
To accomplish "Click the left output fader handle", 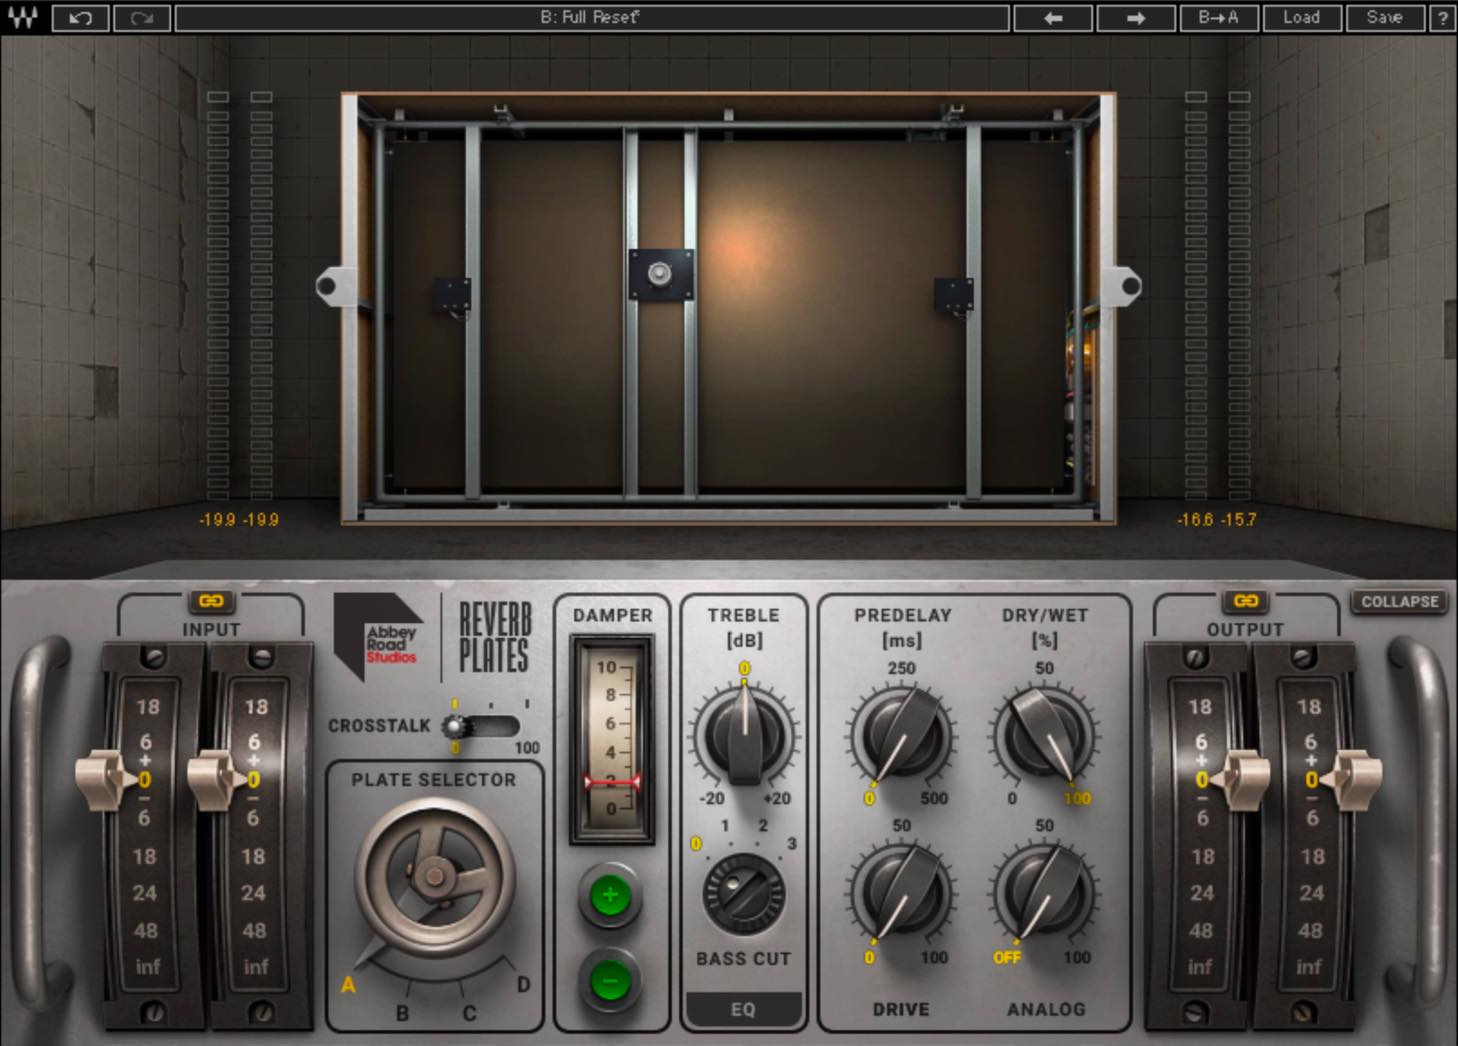I will click(x=1240, y=779).
